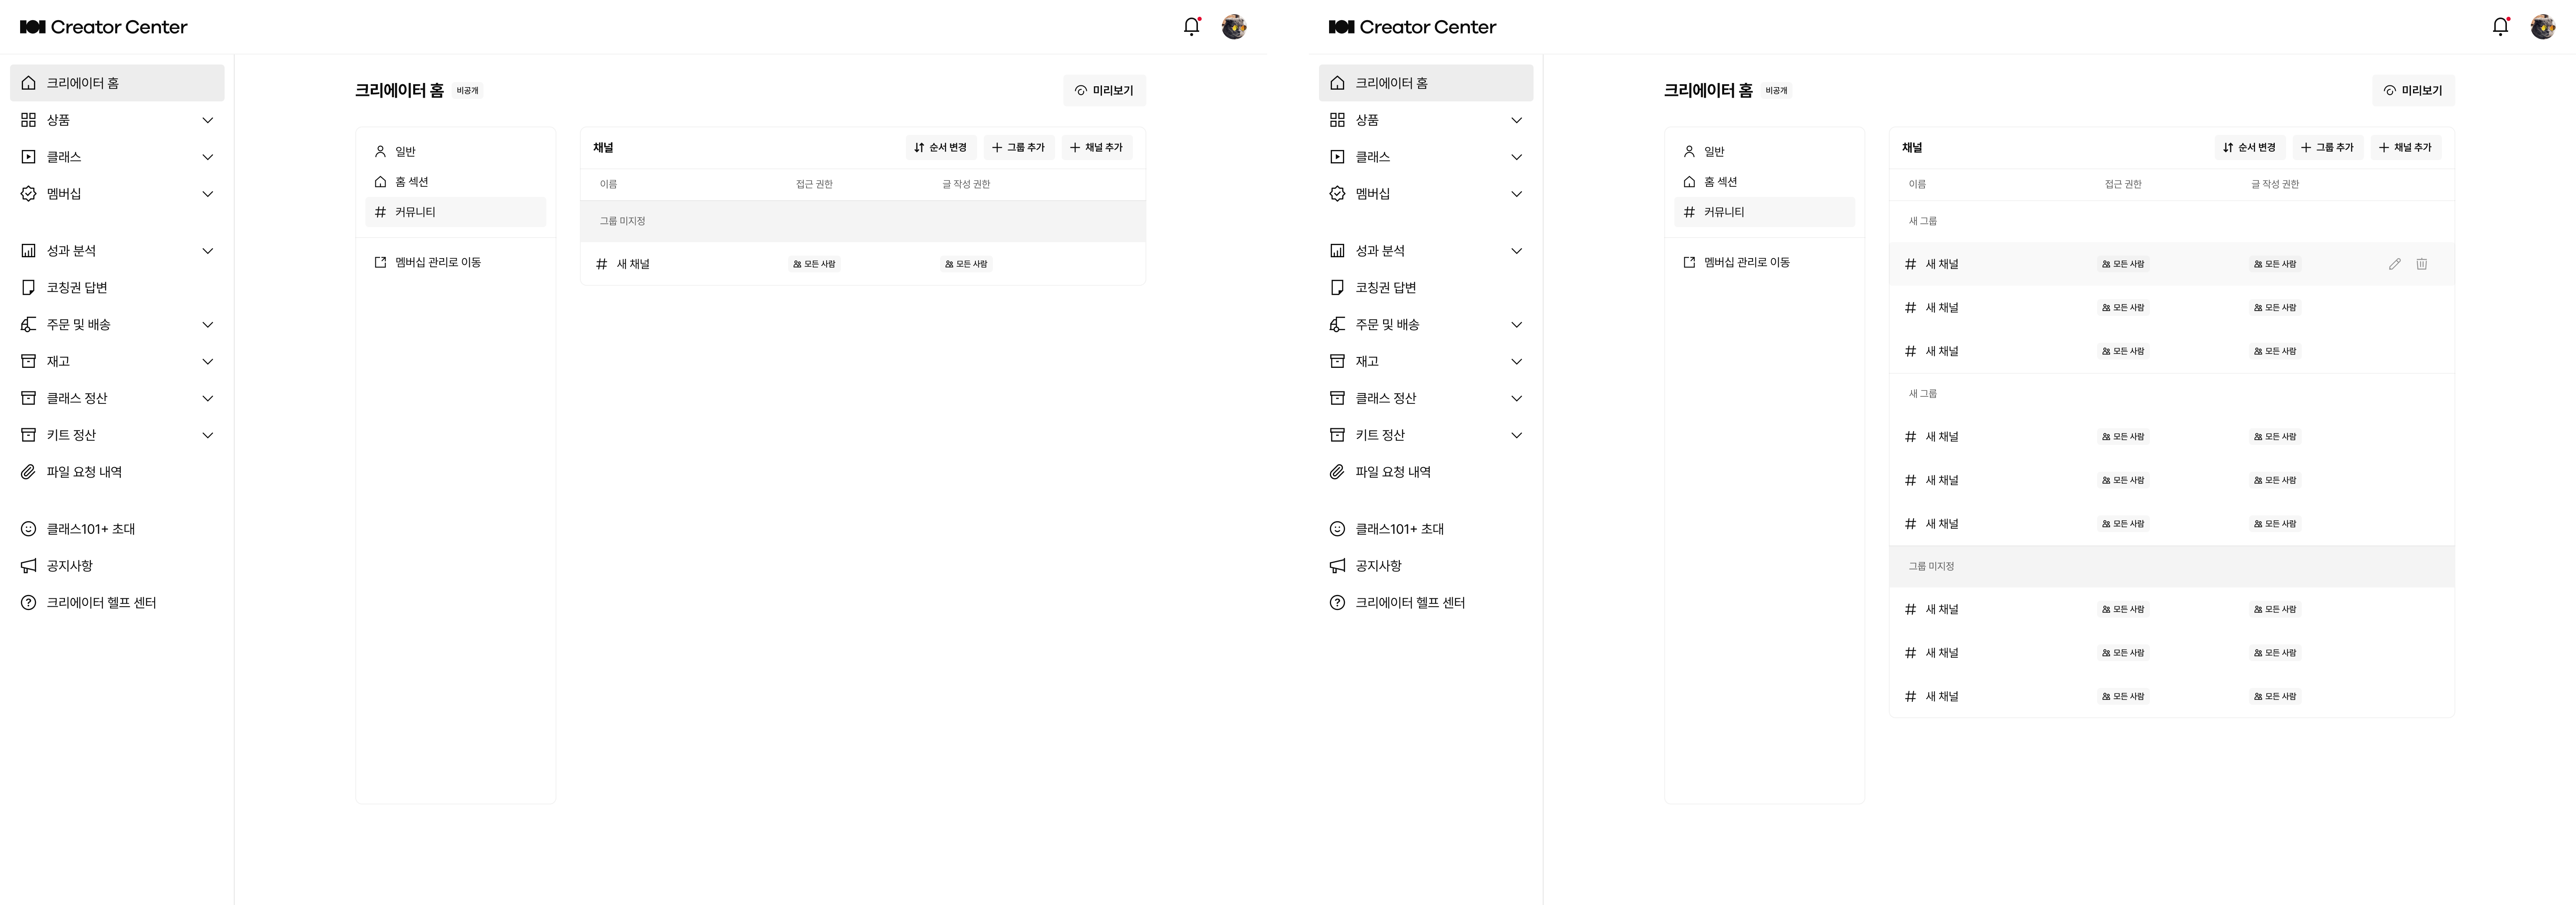The height and width of the screenshot is (905, 2576).
Task: Click 클래스101+ 초대 smiley item in right screenshot
Action: (1399, 529)
